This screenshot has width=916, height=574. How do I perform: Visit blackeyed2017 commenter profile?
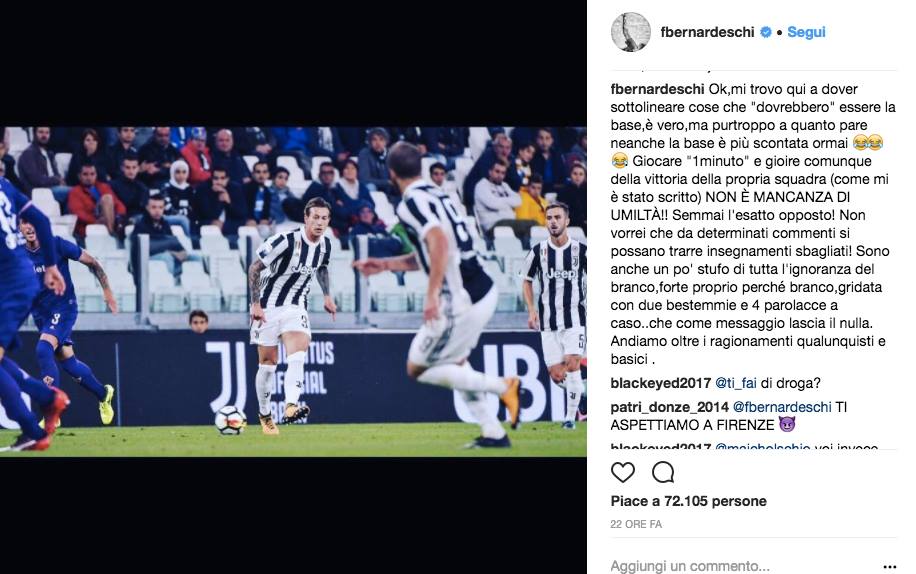pos(661,383)
